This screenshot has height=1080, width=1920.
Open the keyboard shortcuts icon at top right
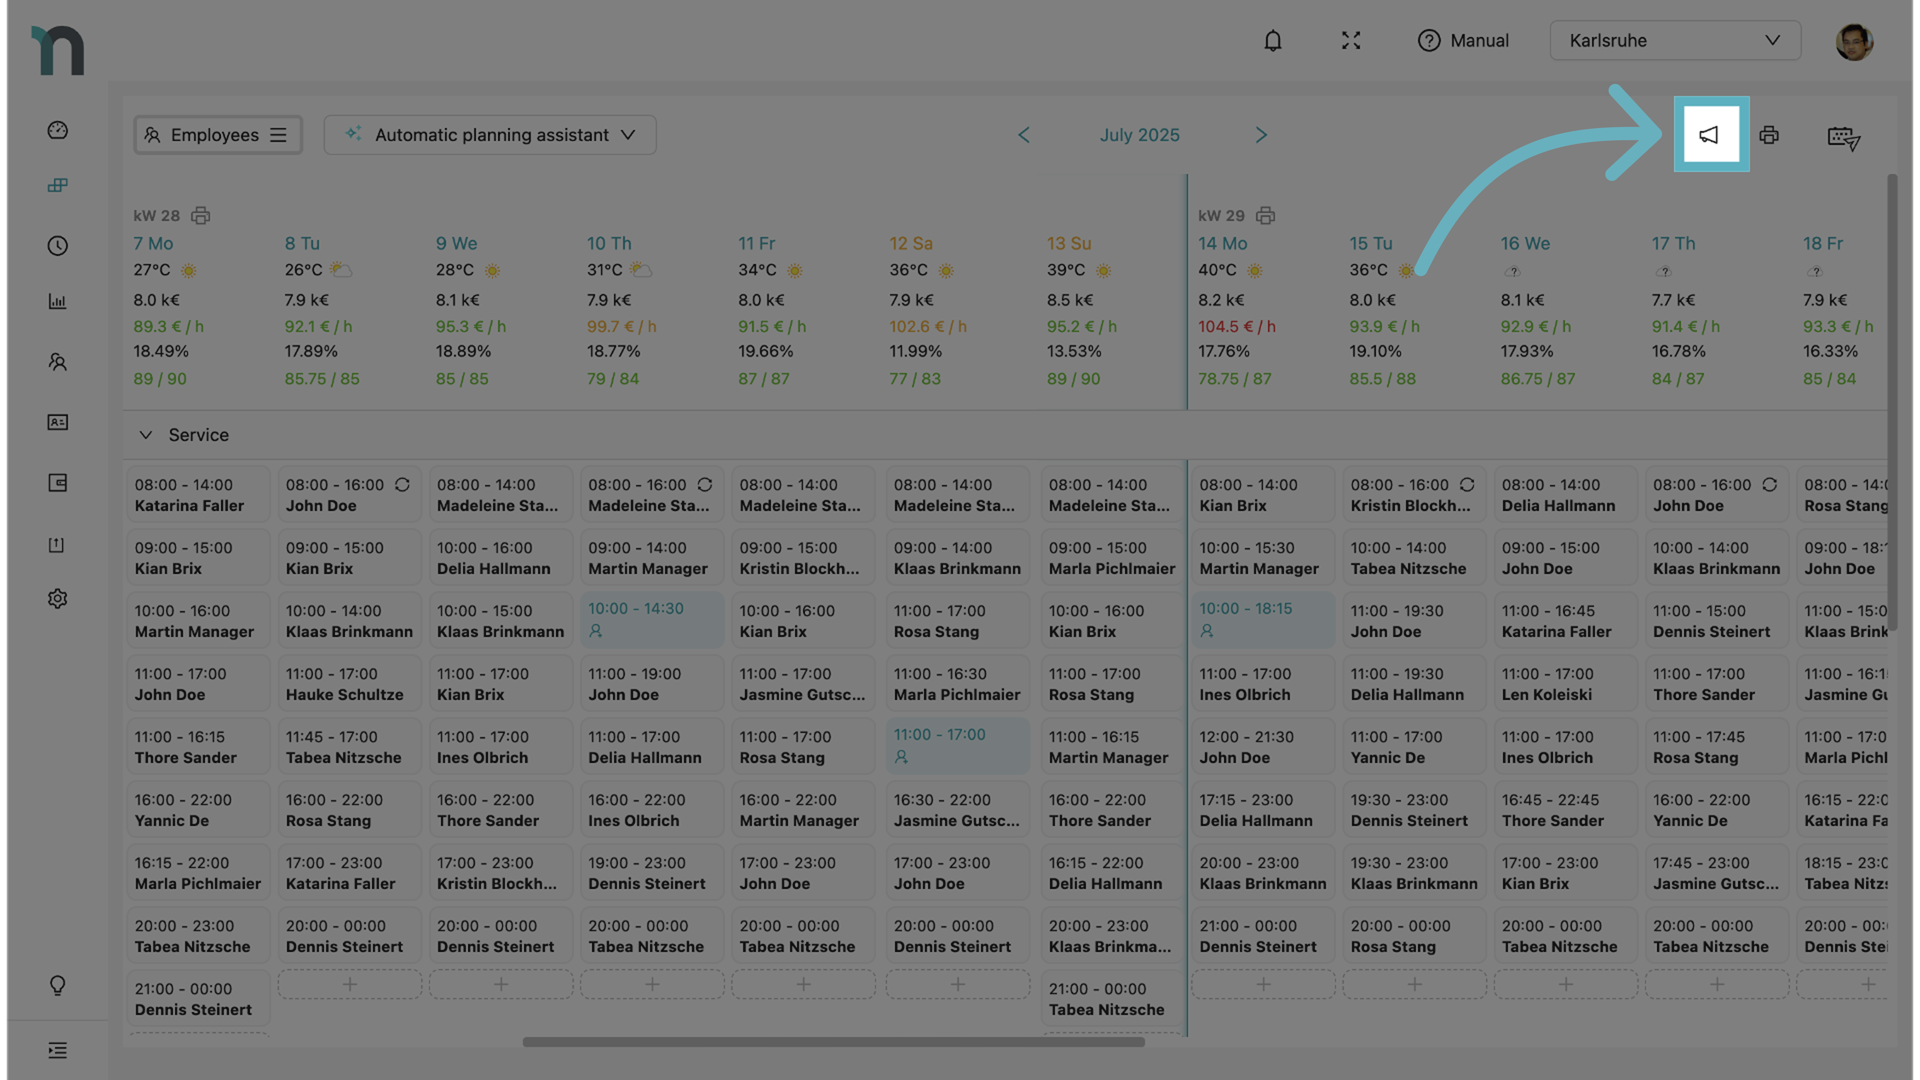pos(1843,138)
